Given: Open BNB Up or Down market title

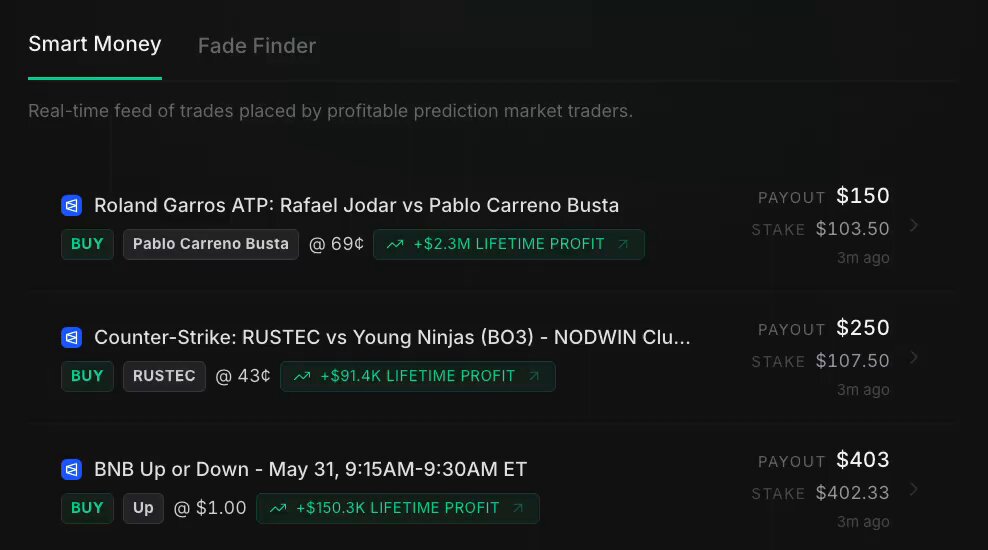Looking at the screenshot, I should point(311,469).
